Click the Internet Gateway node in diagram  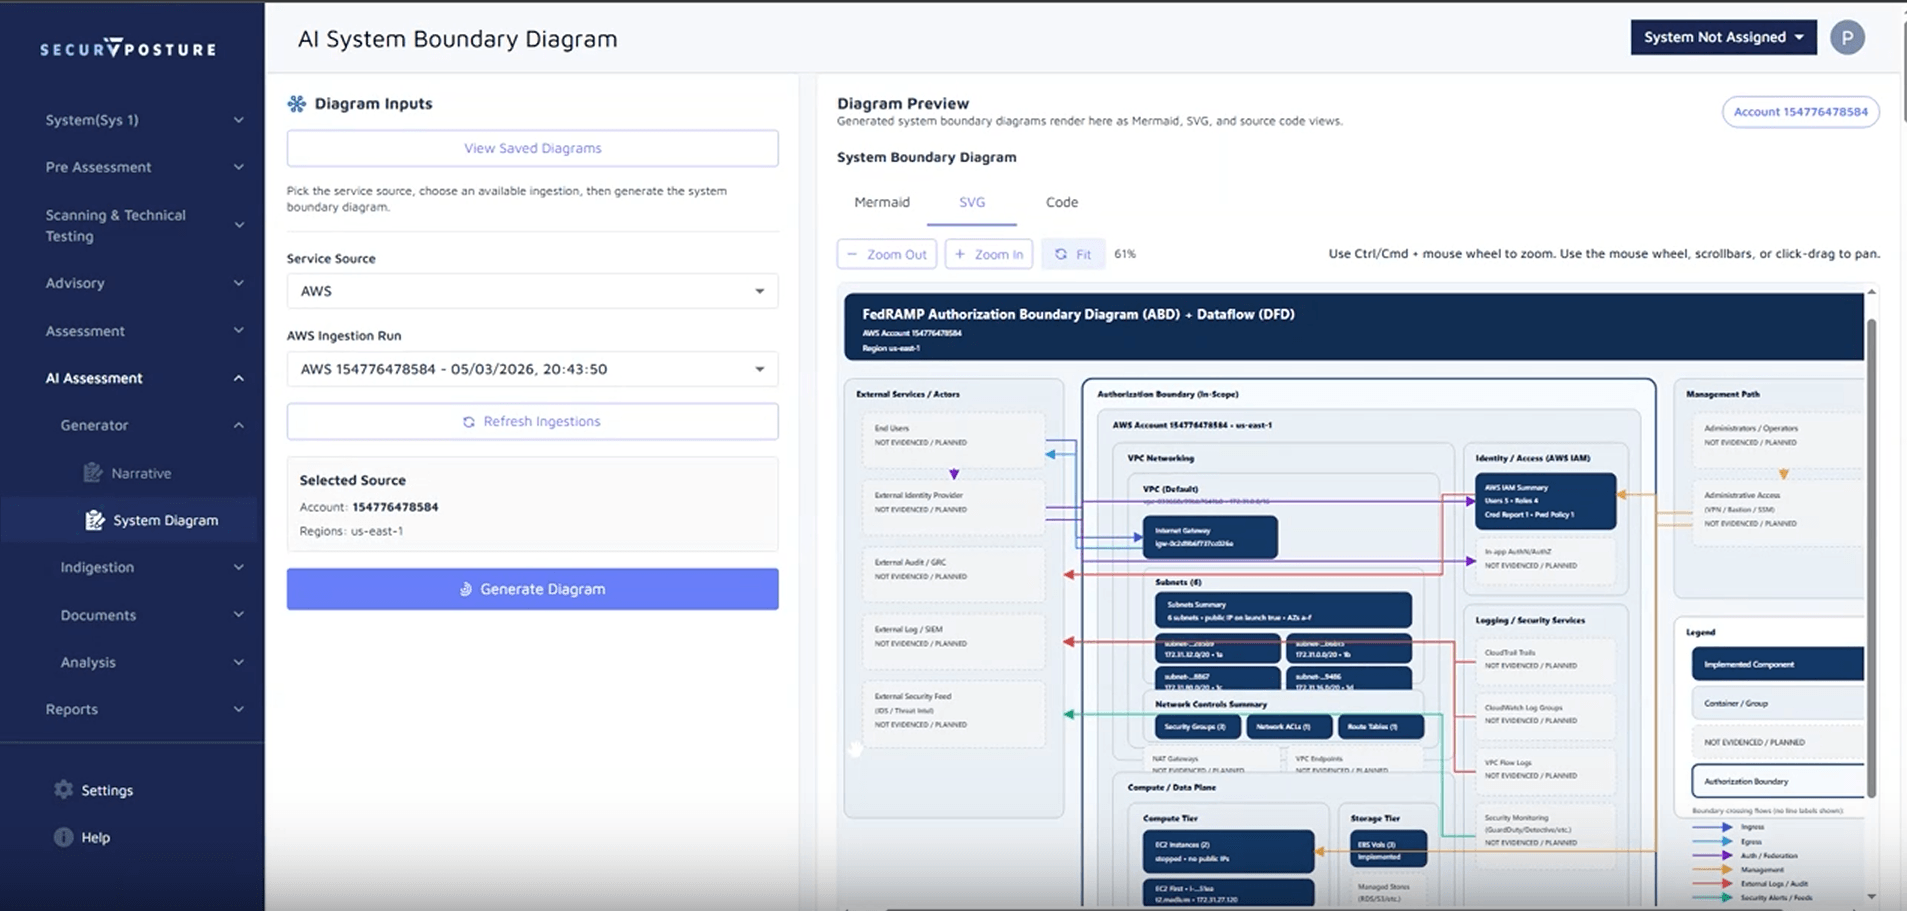[x=1210, y=537]
